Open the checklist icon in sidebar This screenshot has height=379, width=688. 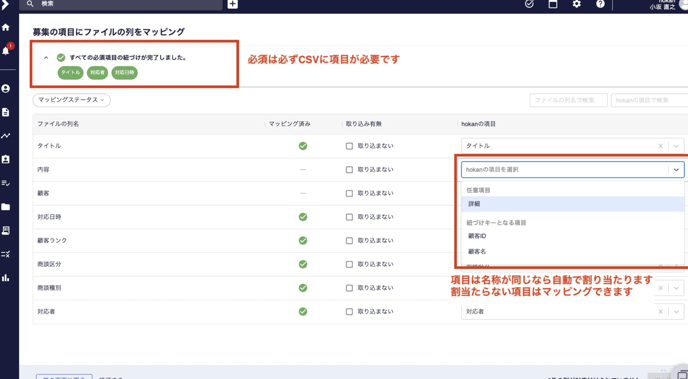[6, 183]
